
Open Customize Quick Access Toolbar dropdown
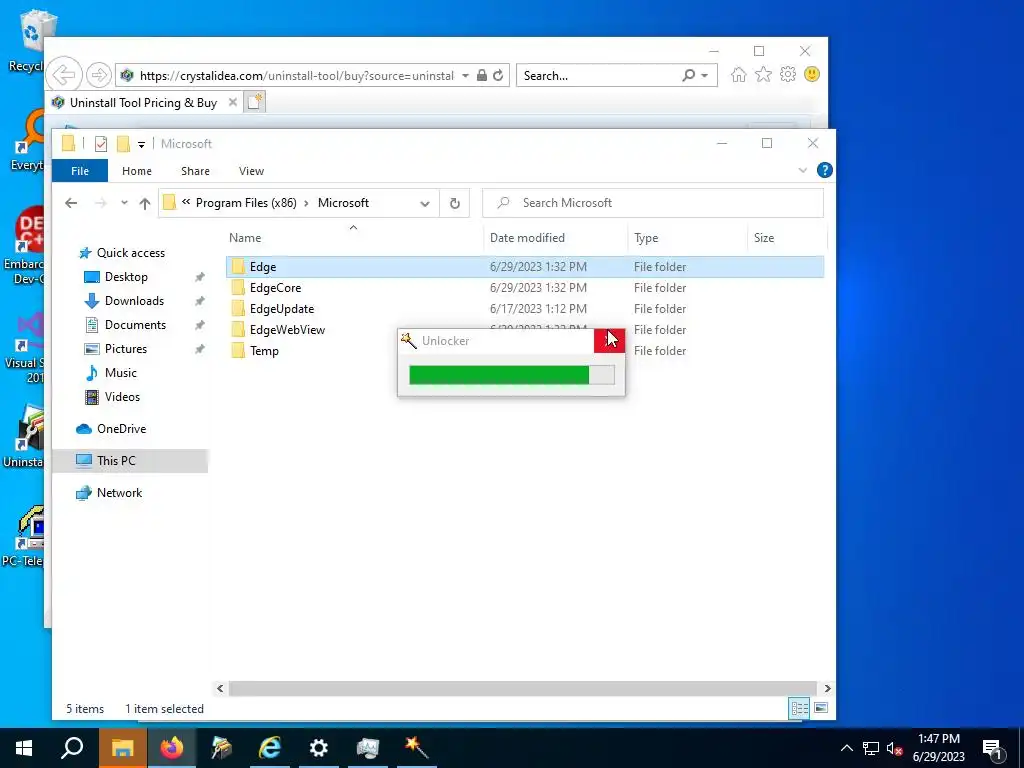[x=141, y=144]
